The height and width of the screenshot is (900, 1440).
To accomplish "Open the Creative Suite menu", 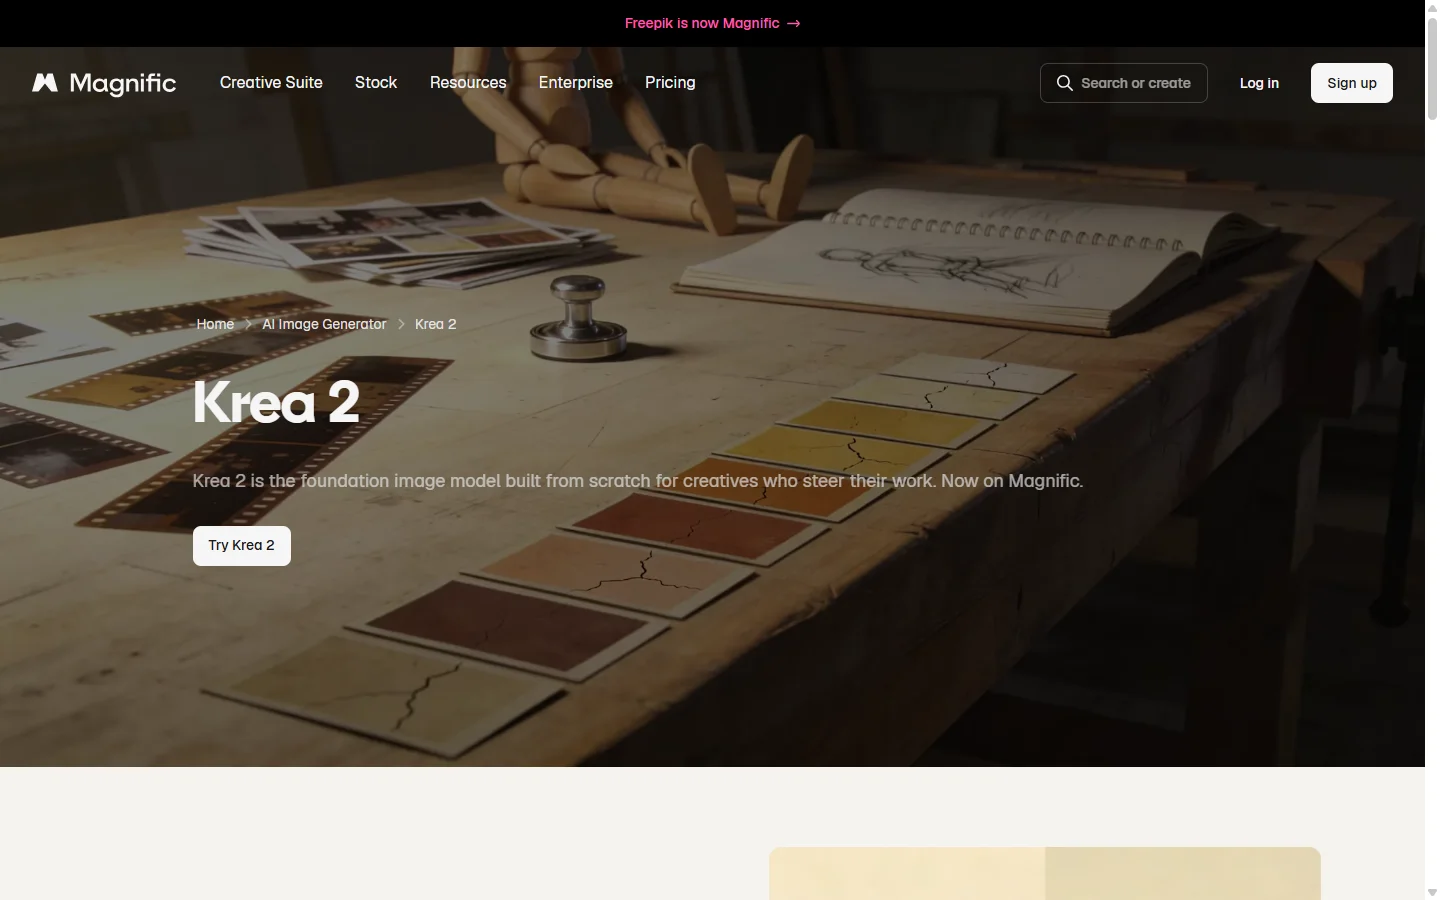I will click(271, 83).
